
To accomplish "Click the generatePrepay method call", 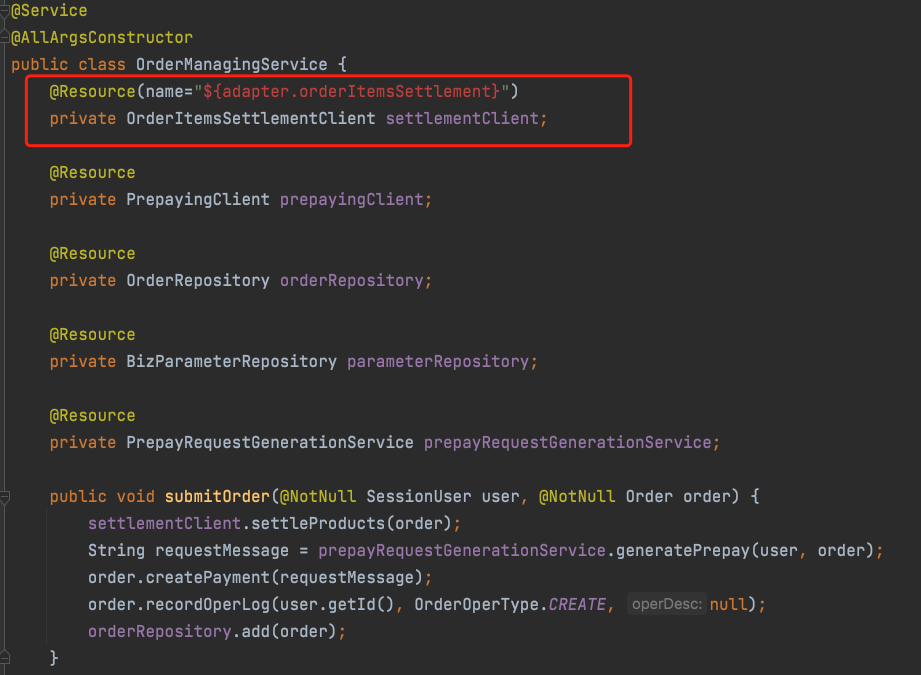I will tap(683, 551).
